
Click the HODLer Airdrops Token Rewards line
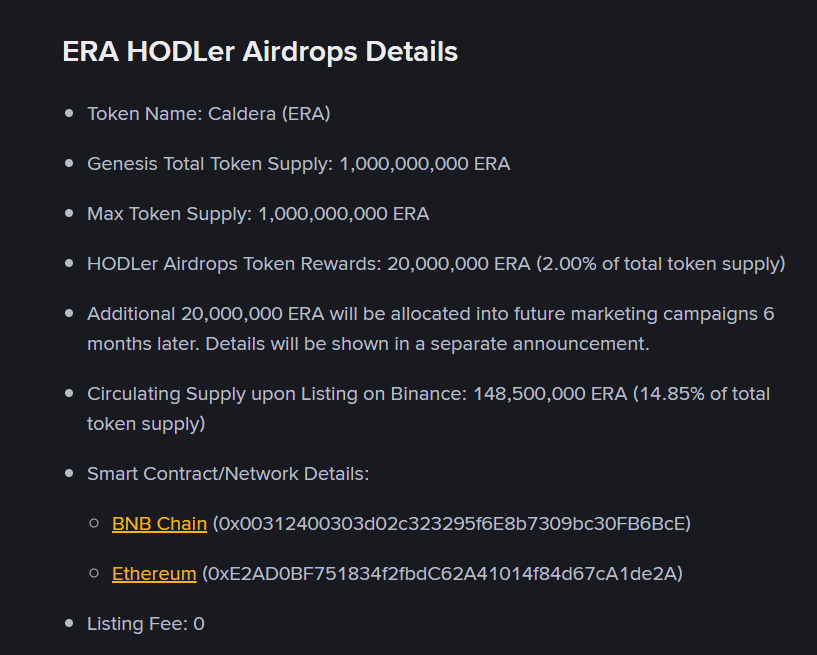pos(436,264)
